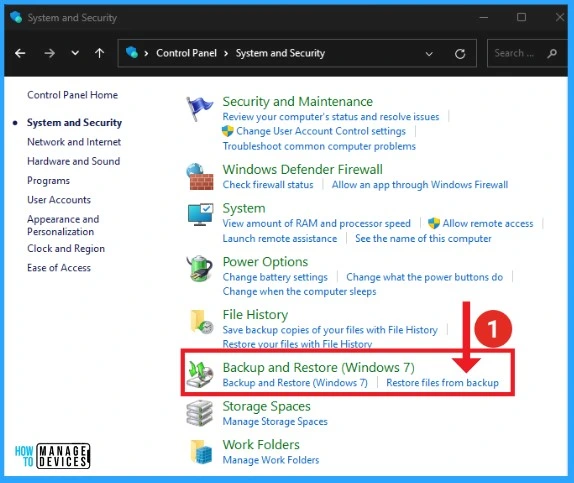Open Power Options heading

(x=265, y=261)
